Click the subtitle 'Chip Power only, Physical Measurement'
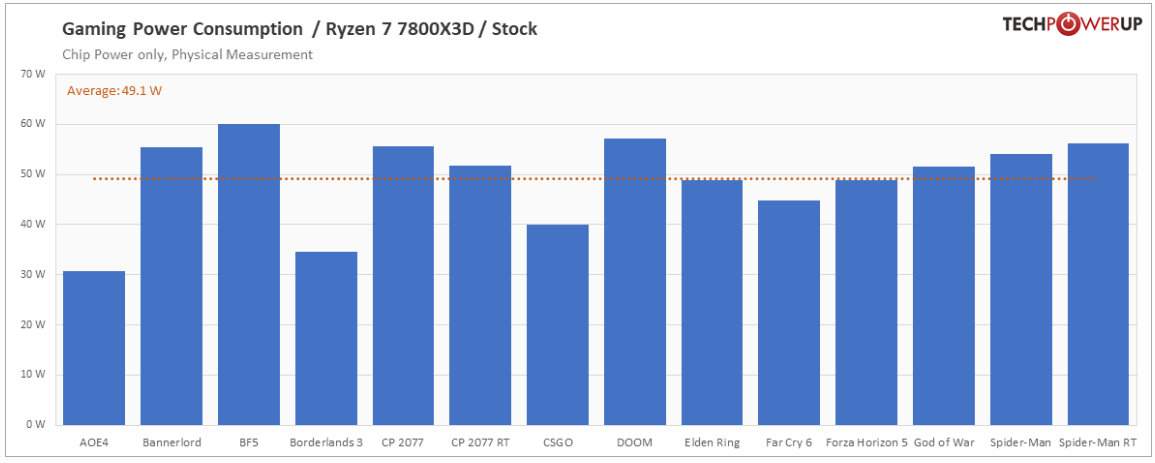Viewport: 1155px width, 463px height. pyautogui.click(x=187, y=54)
